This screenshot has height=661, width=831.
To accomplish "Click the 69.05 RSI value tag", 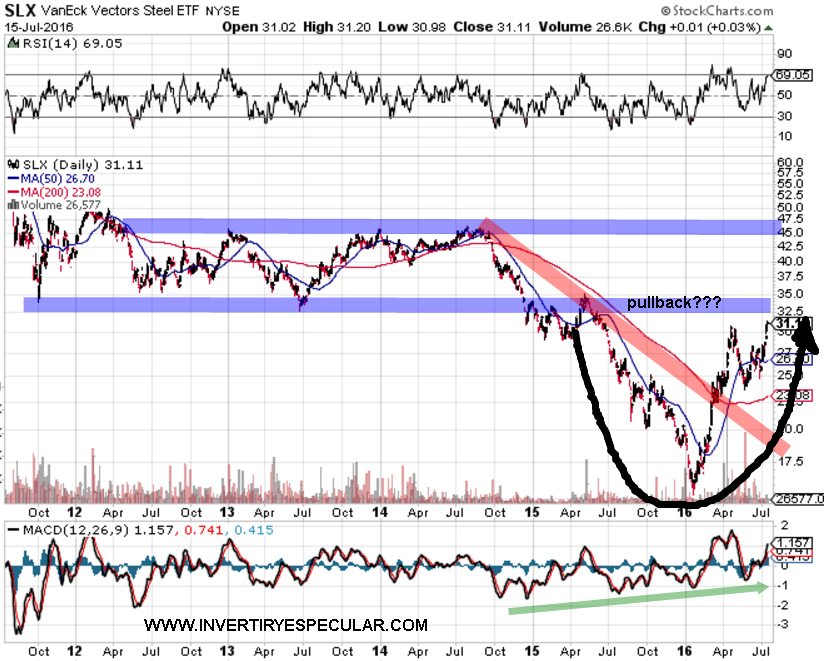I will tap(793, 75).
